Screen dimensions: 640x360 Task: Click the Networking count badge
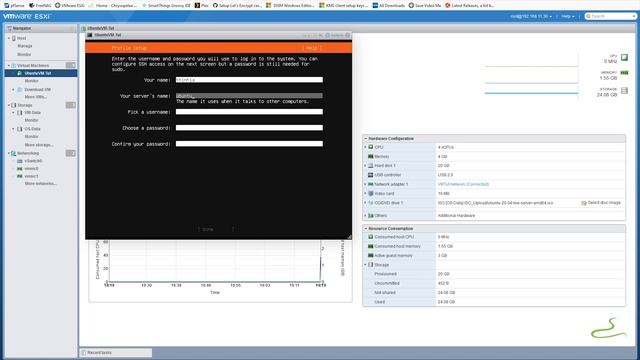tap(71, 153)
